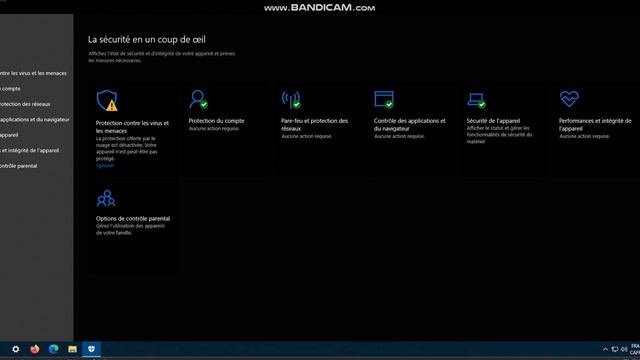Viewport: 640px width, 360px height.
Task: Open 'Performances et intégrité de l'appareil' tile title
Action: [595, 124]
